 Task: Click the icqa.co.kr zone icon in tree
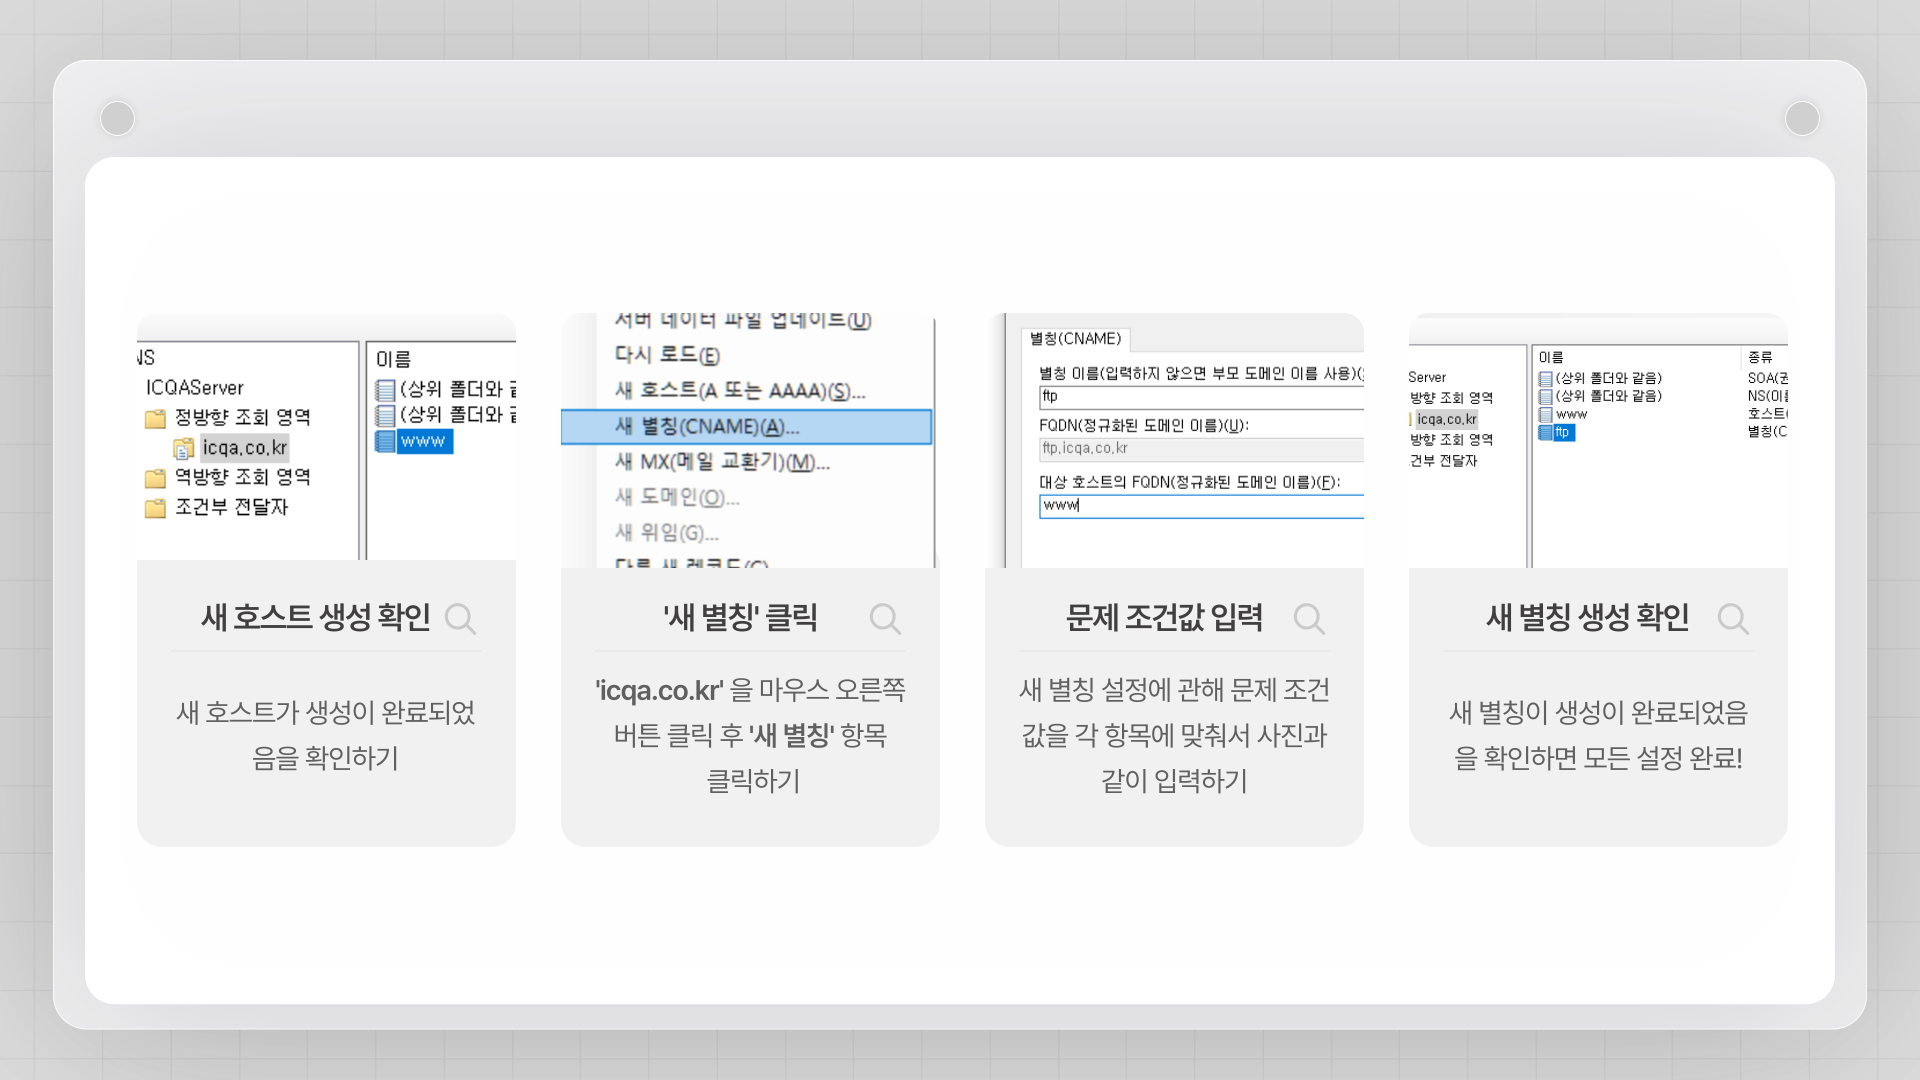(x=184, y=448)
